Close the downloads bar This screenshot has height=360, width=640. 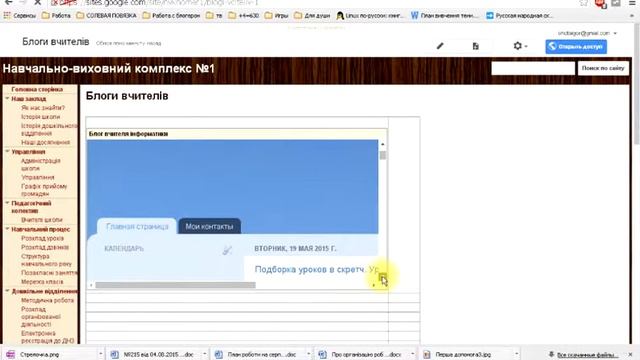[x=631, y=355]
